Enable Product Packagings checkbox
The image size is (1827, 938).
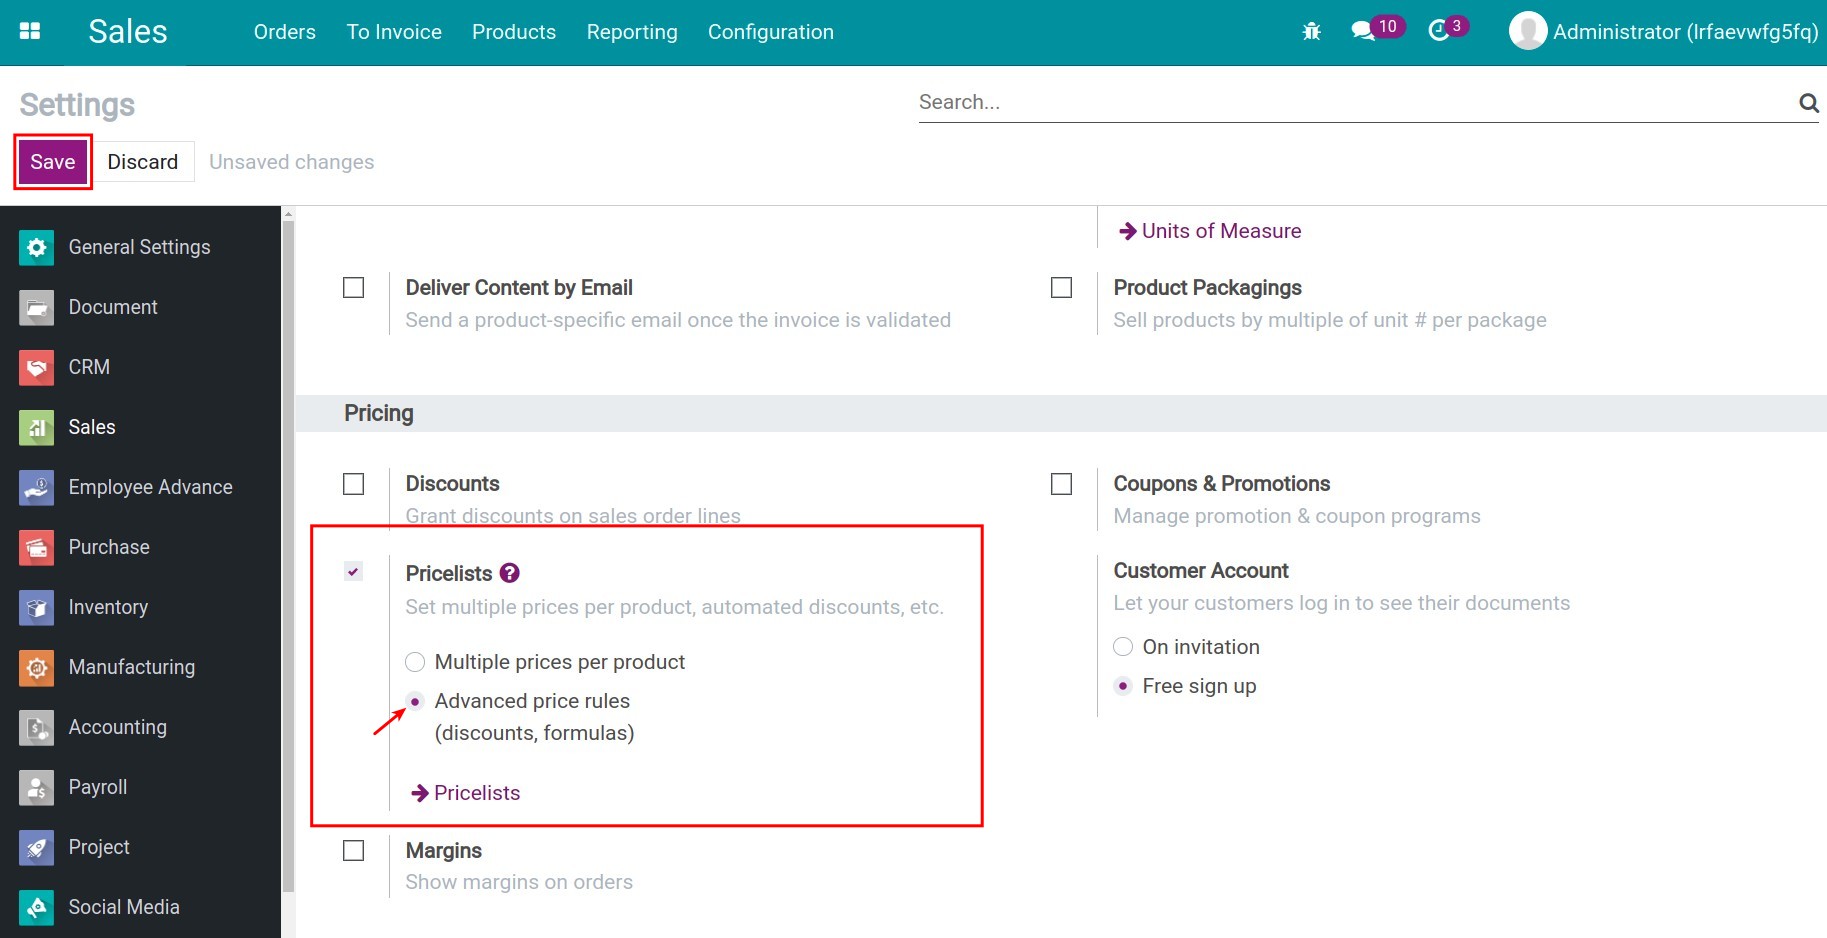(1061, 288)
